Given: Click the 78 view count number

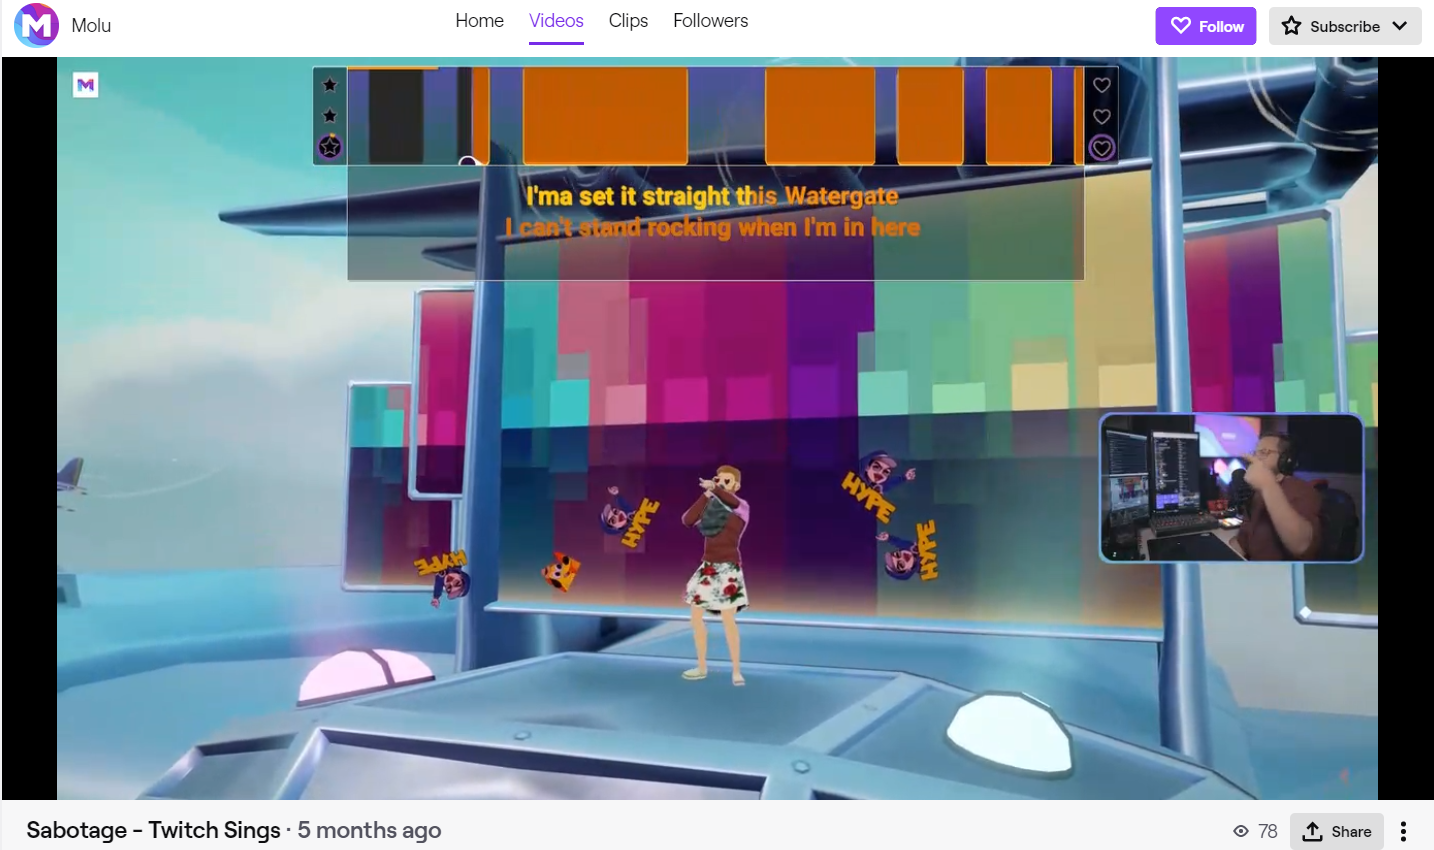Looking at the screenshot, I should [1268, 831].
